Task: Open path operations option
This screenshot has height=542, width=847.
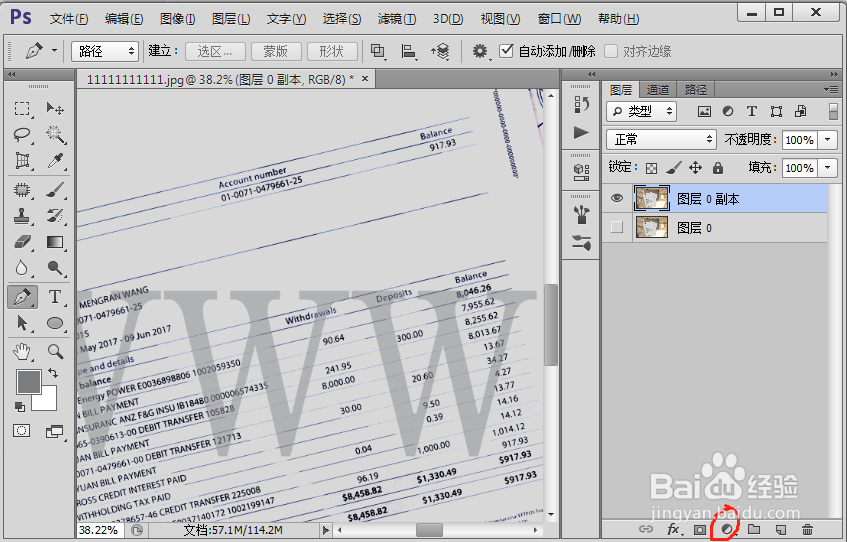Action: coord(378,51)
